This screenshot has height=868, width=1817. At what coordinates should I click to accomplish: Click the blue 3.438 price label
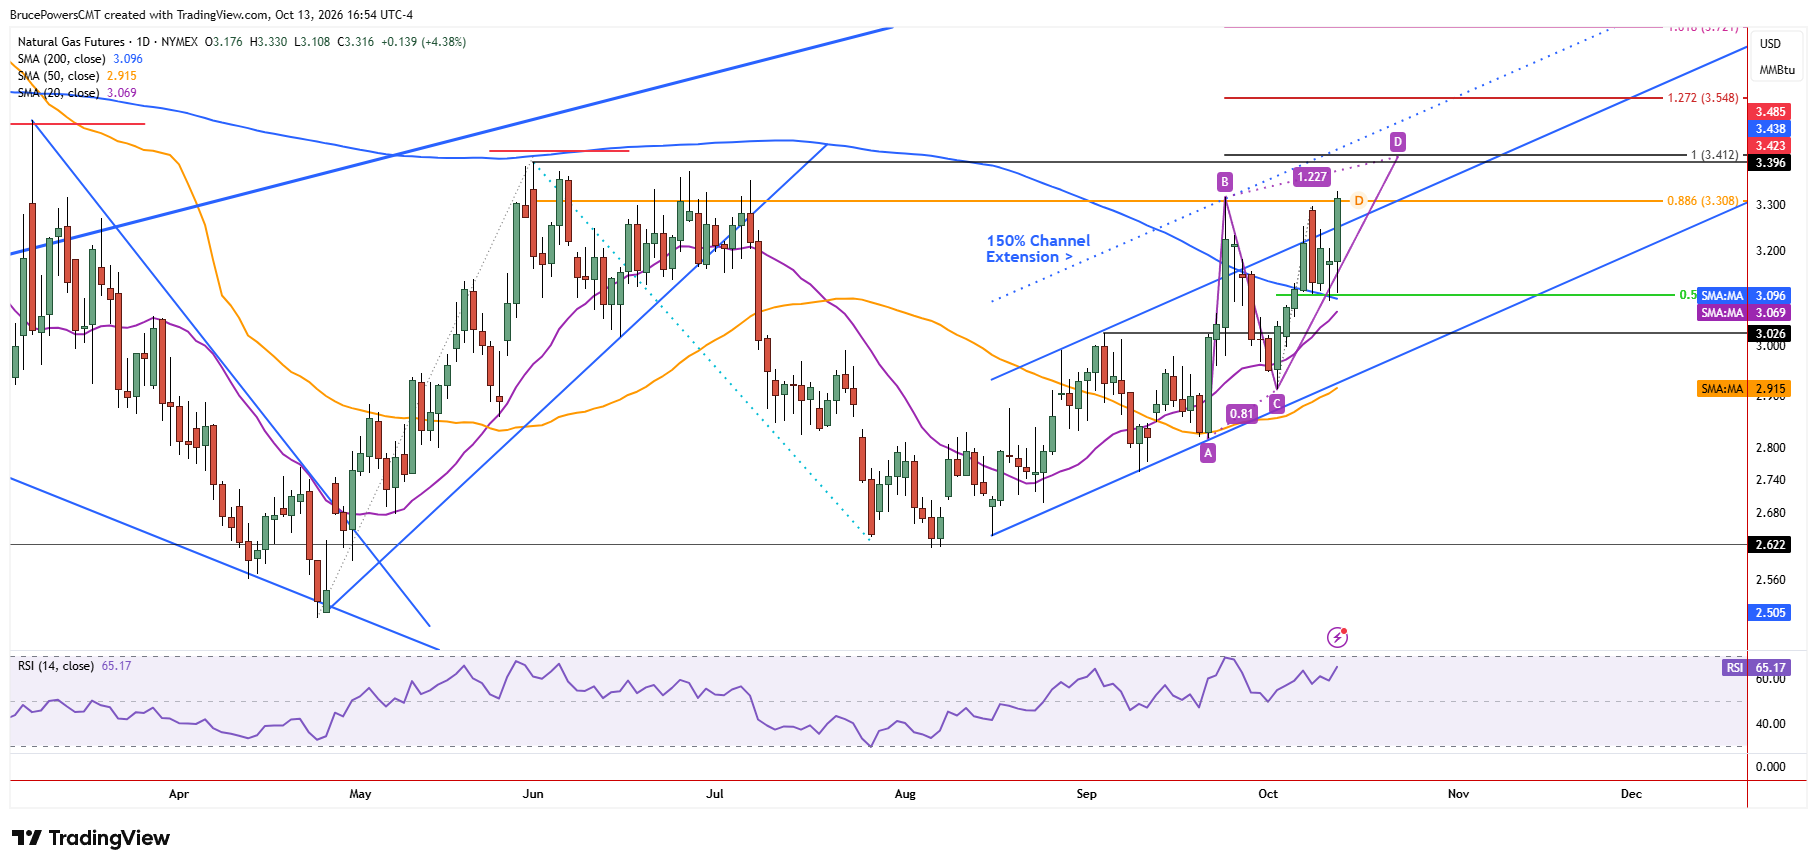[1770, 129]
